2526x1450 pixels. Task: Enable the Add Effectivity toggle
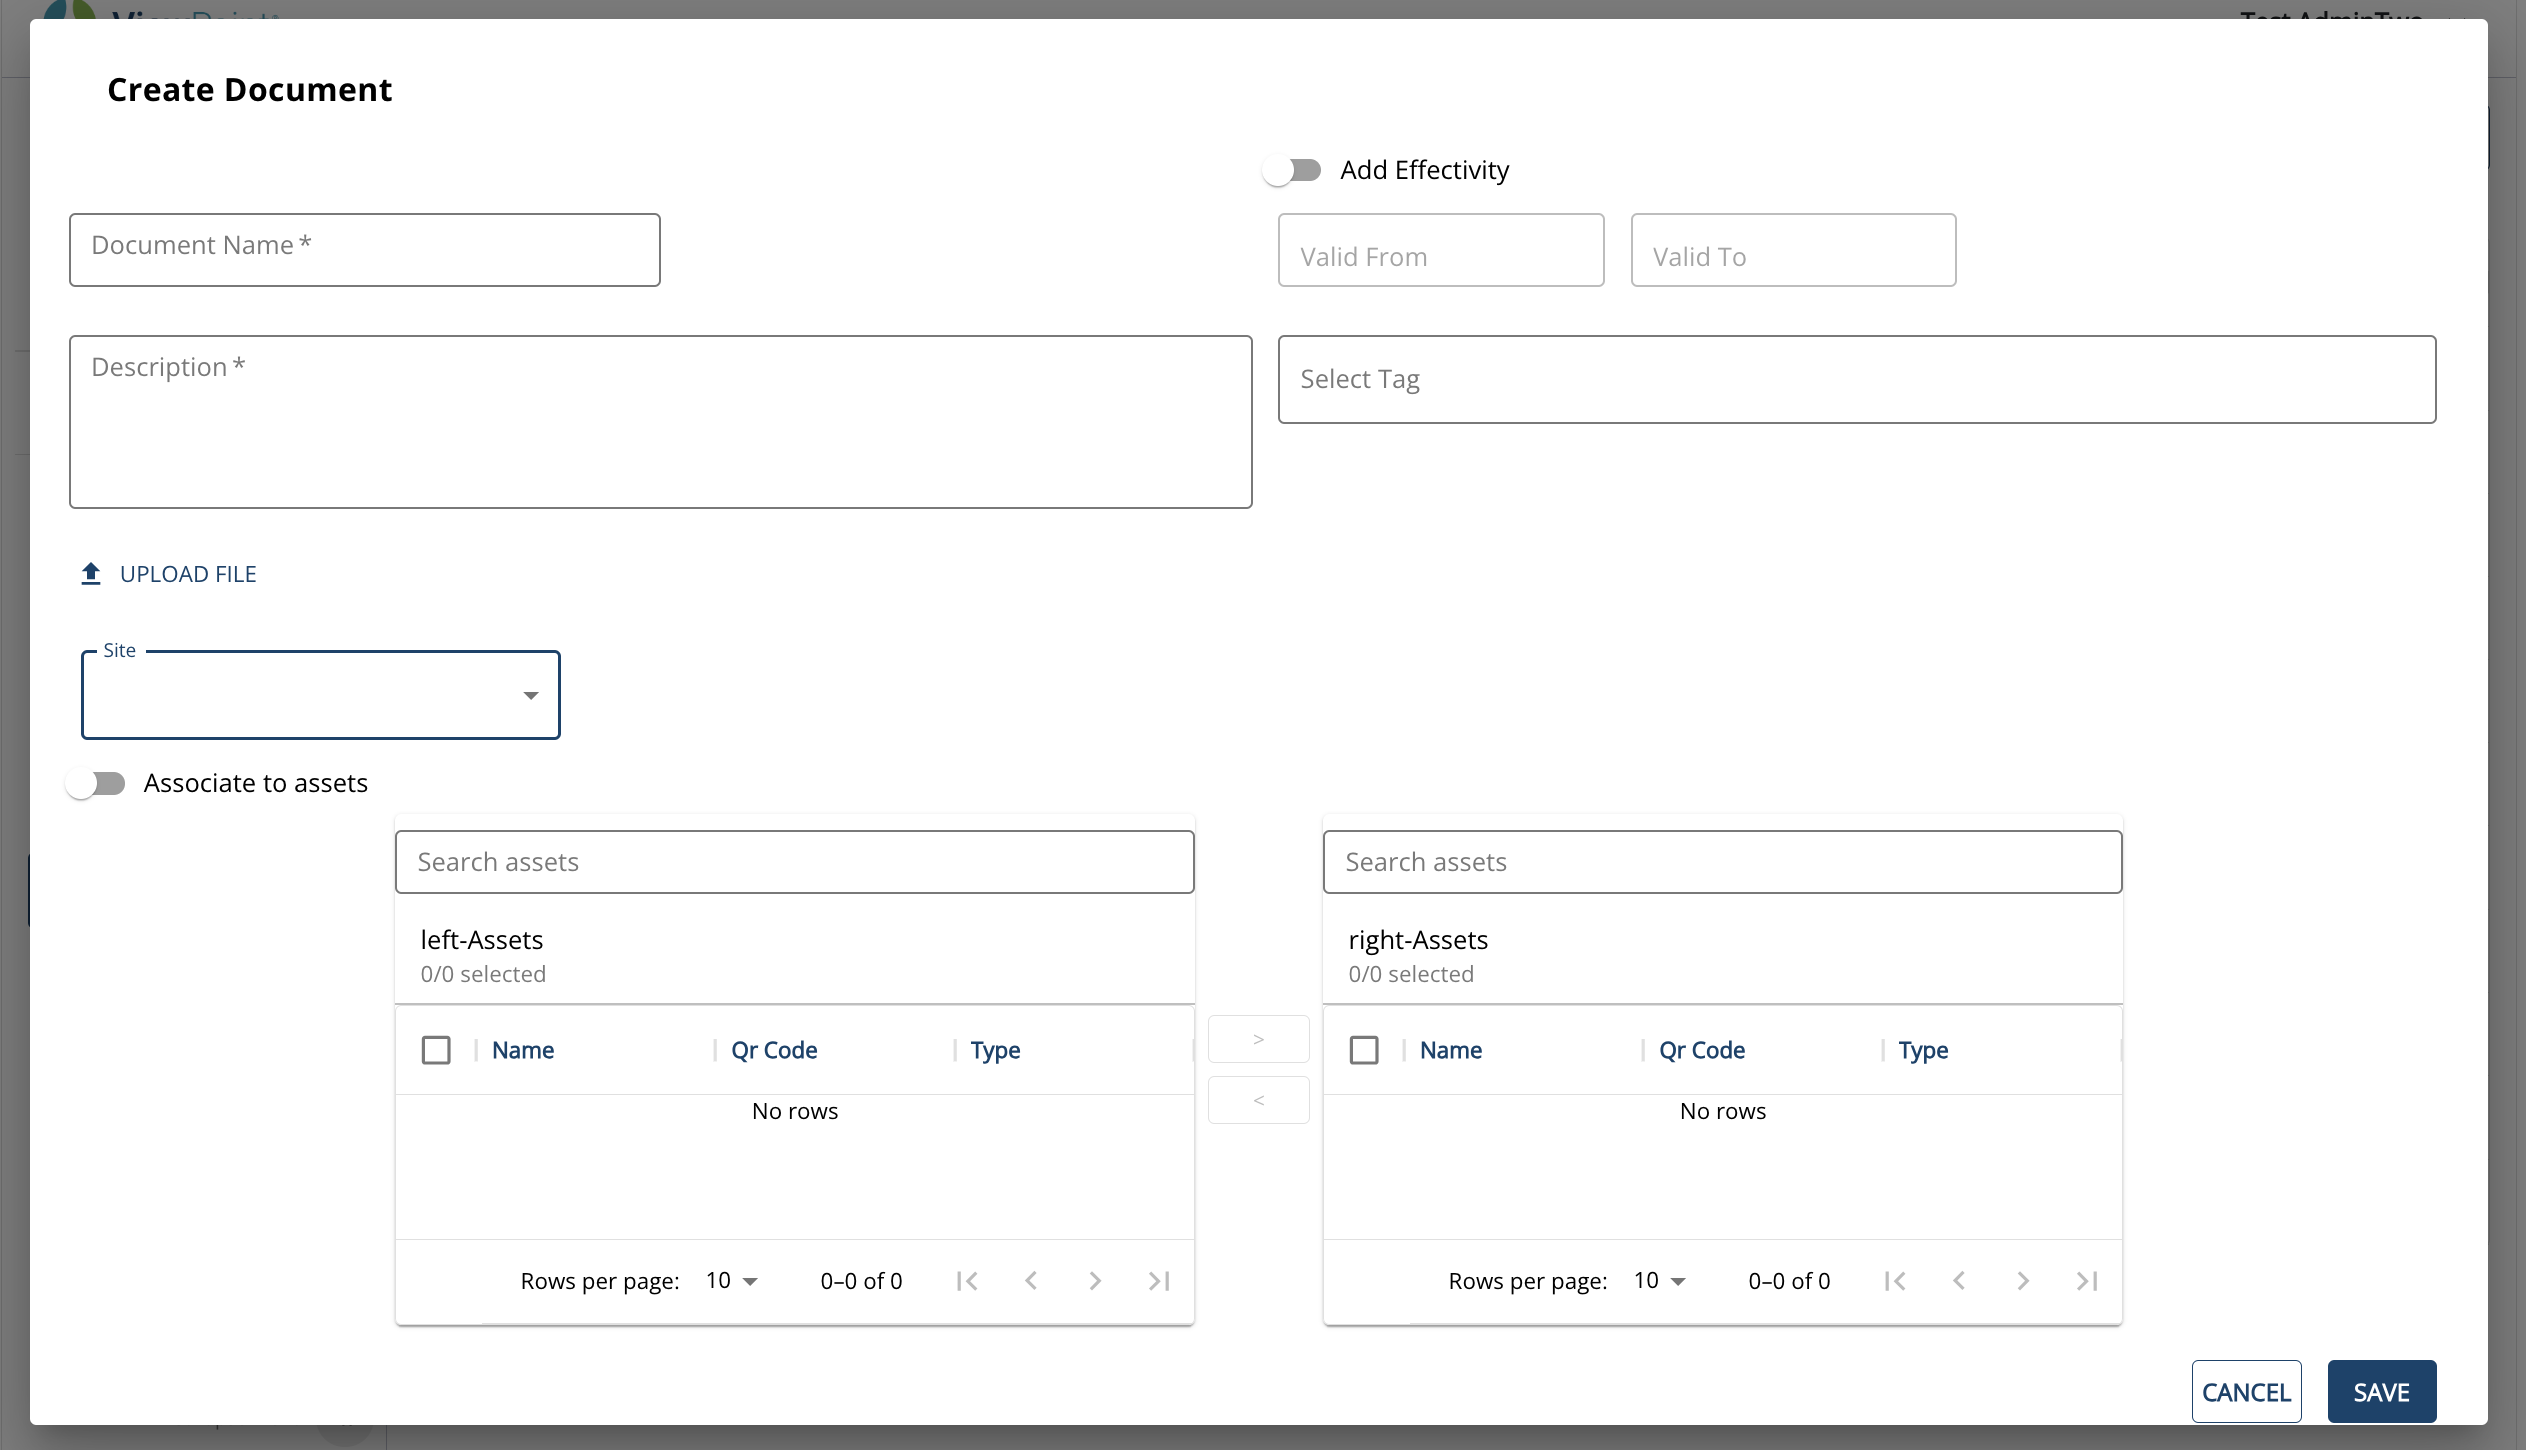point(1291,170)
